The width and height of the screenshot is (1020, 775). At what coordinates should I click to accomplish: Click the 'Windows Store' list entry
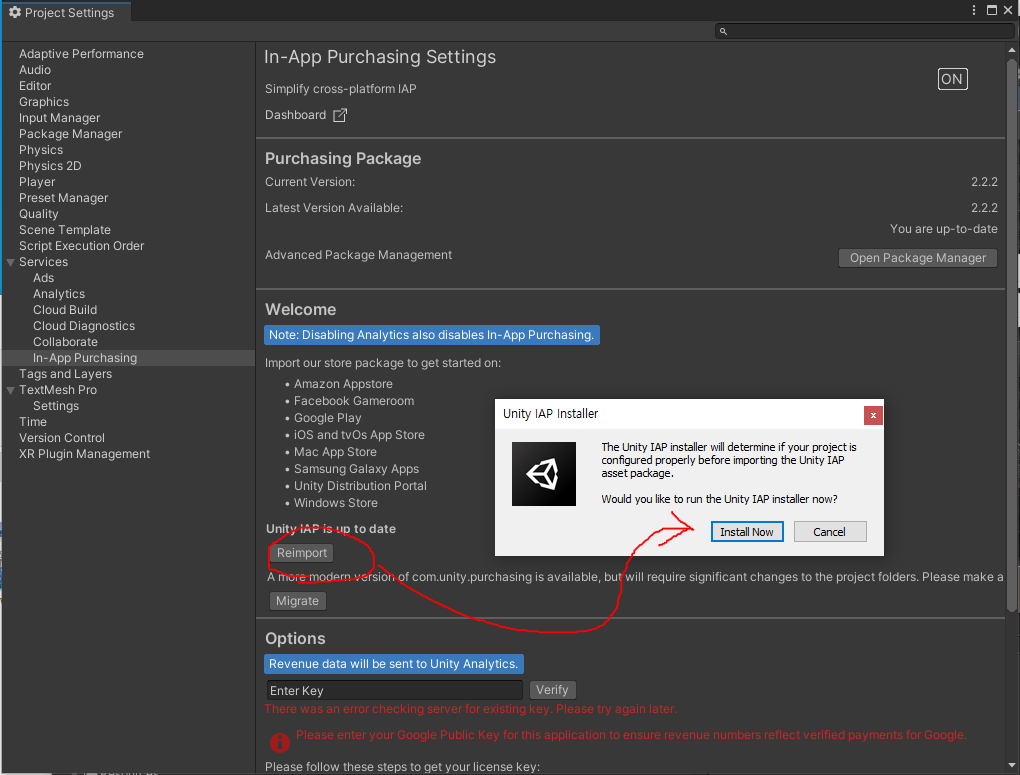pyautogui.click(x=335, y=503)
